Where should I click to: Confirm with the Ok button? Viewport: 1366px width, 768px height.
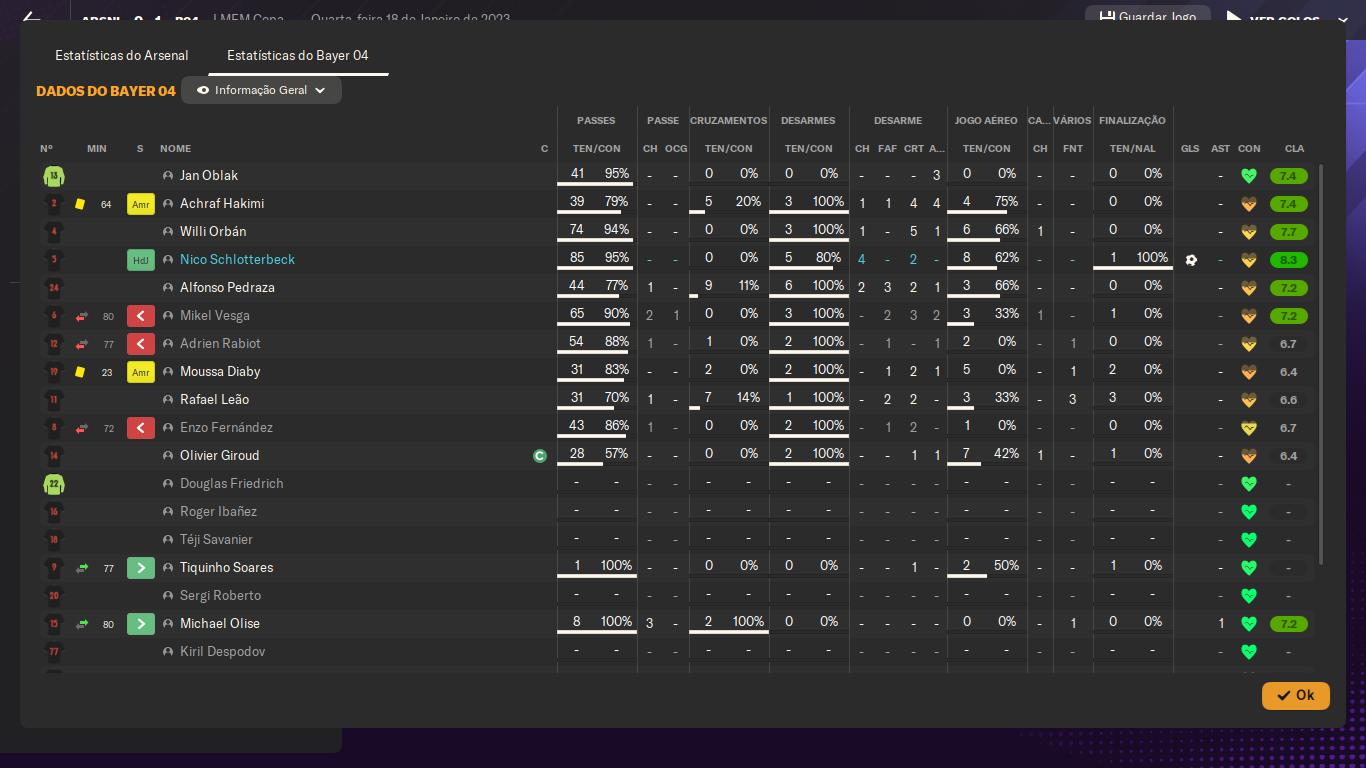pos(1296,695)
